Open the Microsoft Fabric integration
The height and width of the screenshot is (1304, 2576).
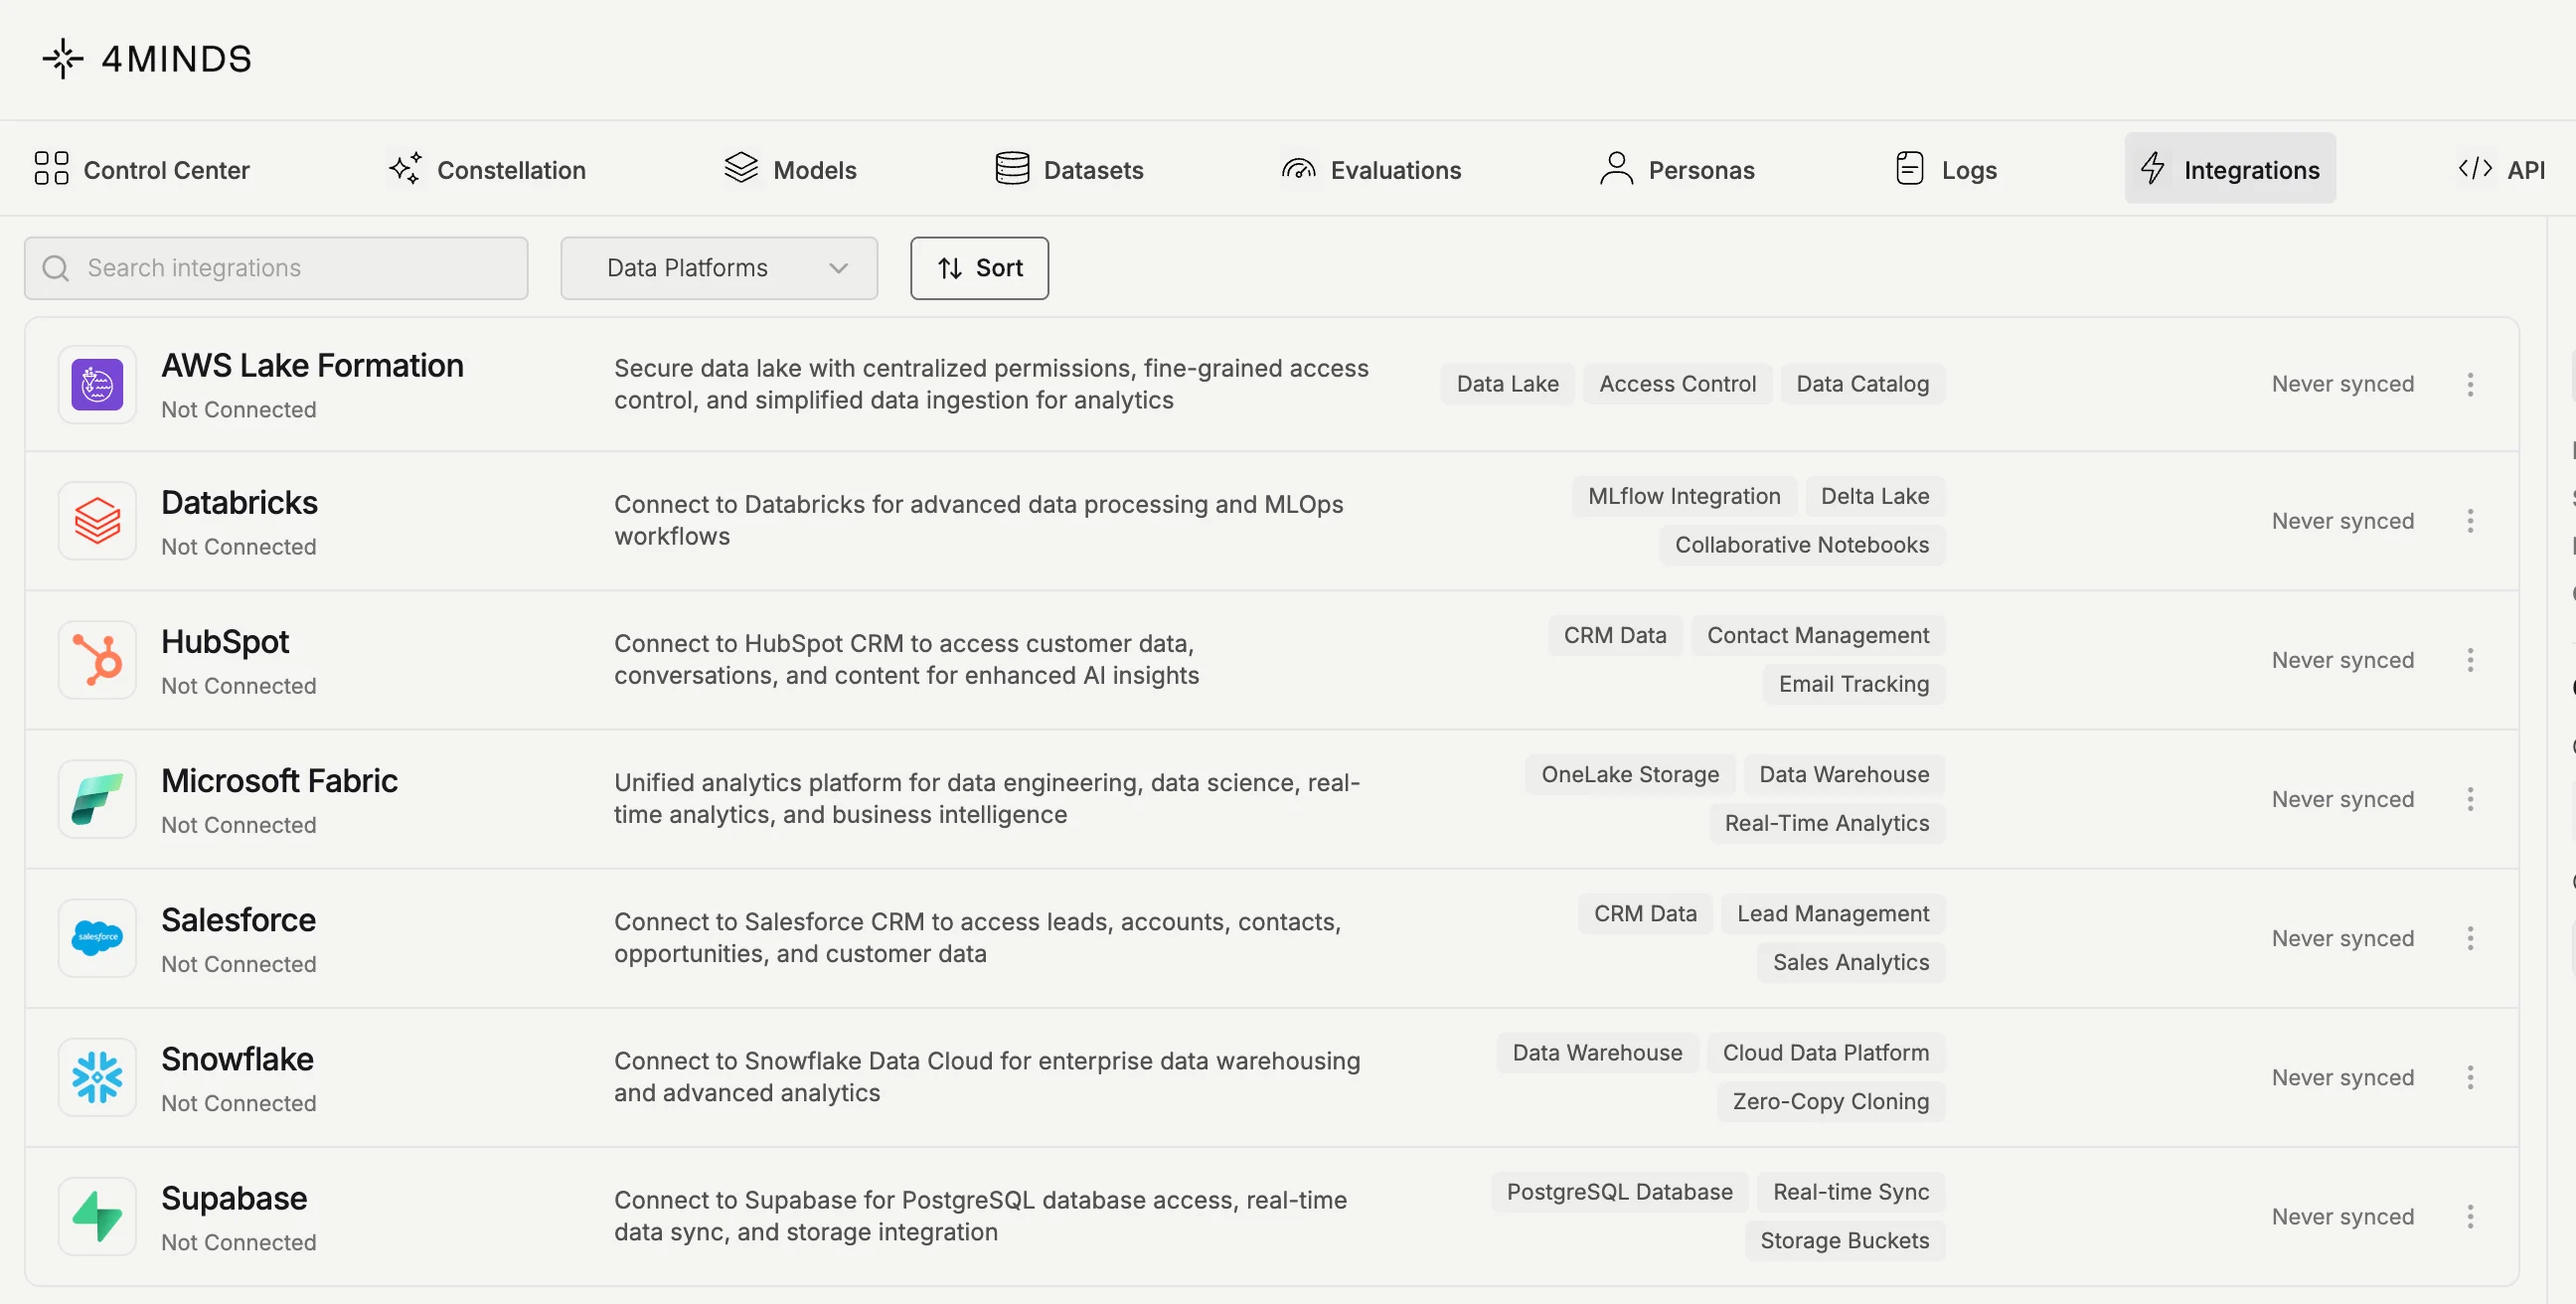click(1271, 799)
